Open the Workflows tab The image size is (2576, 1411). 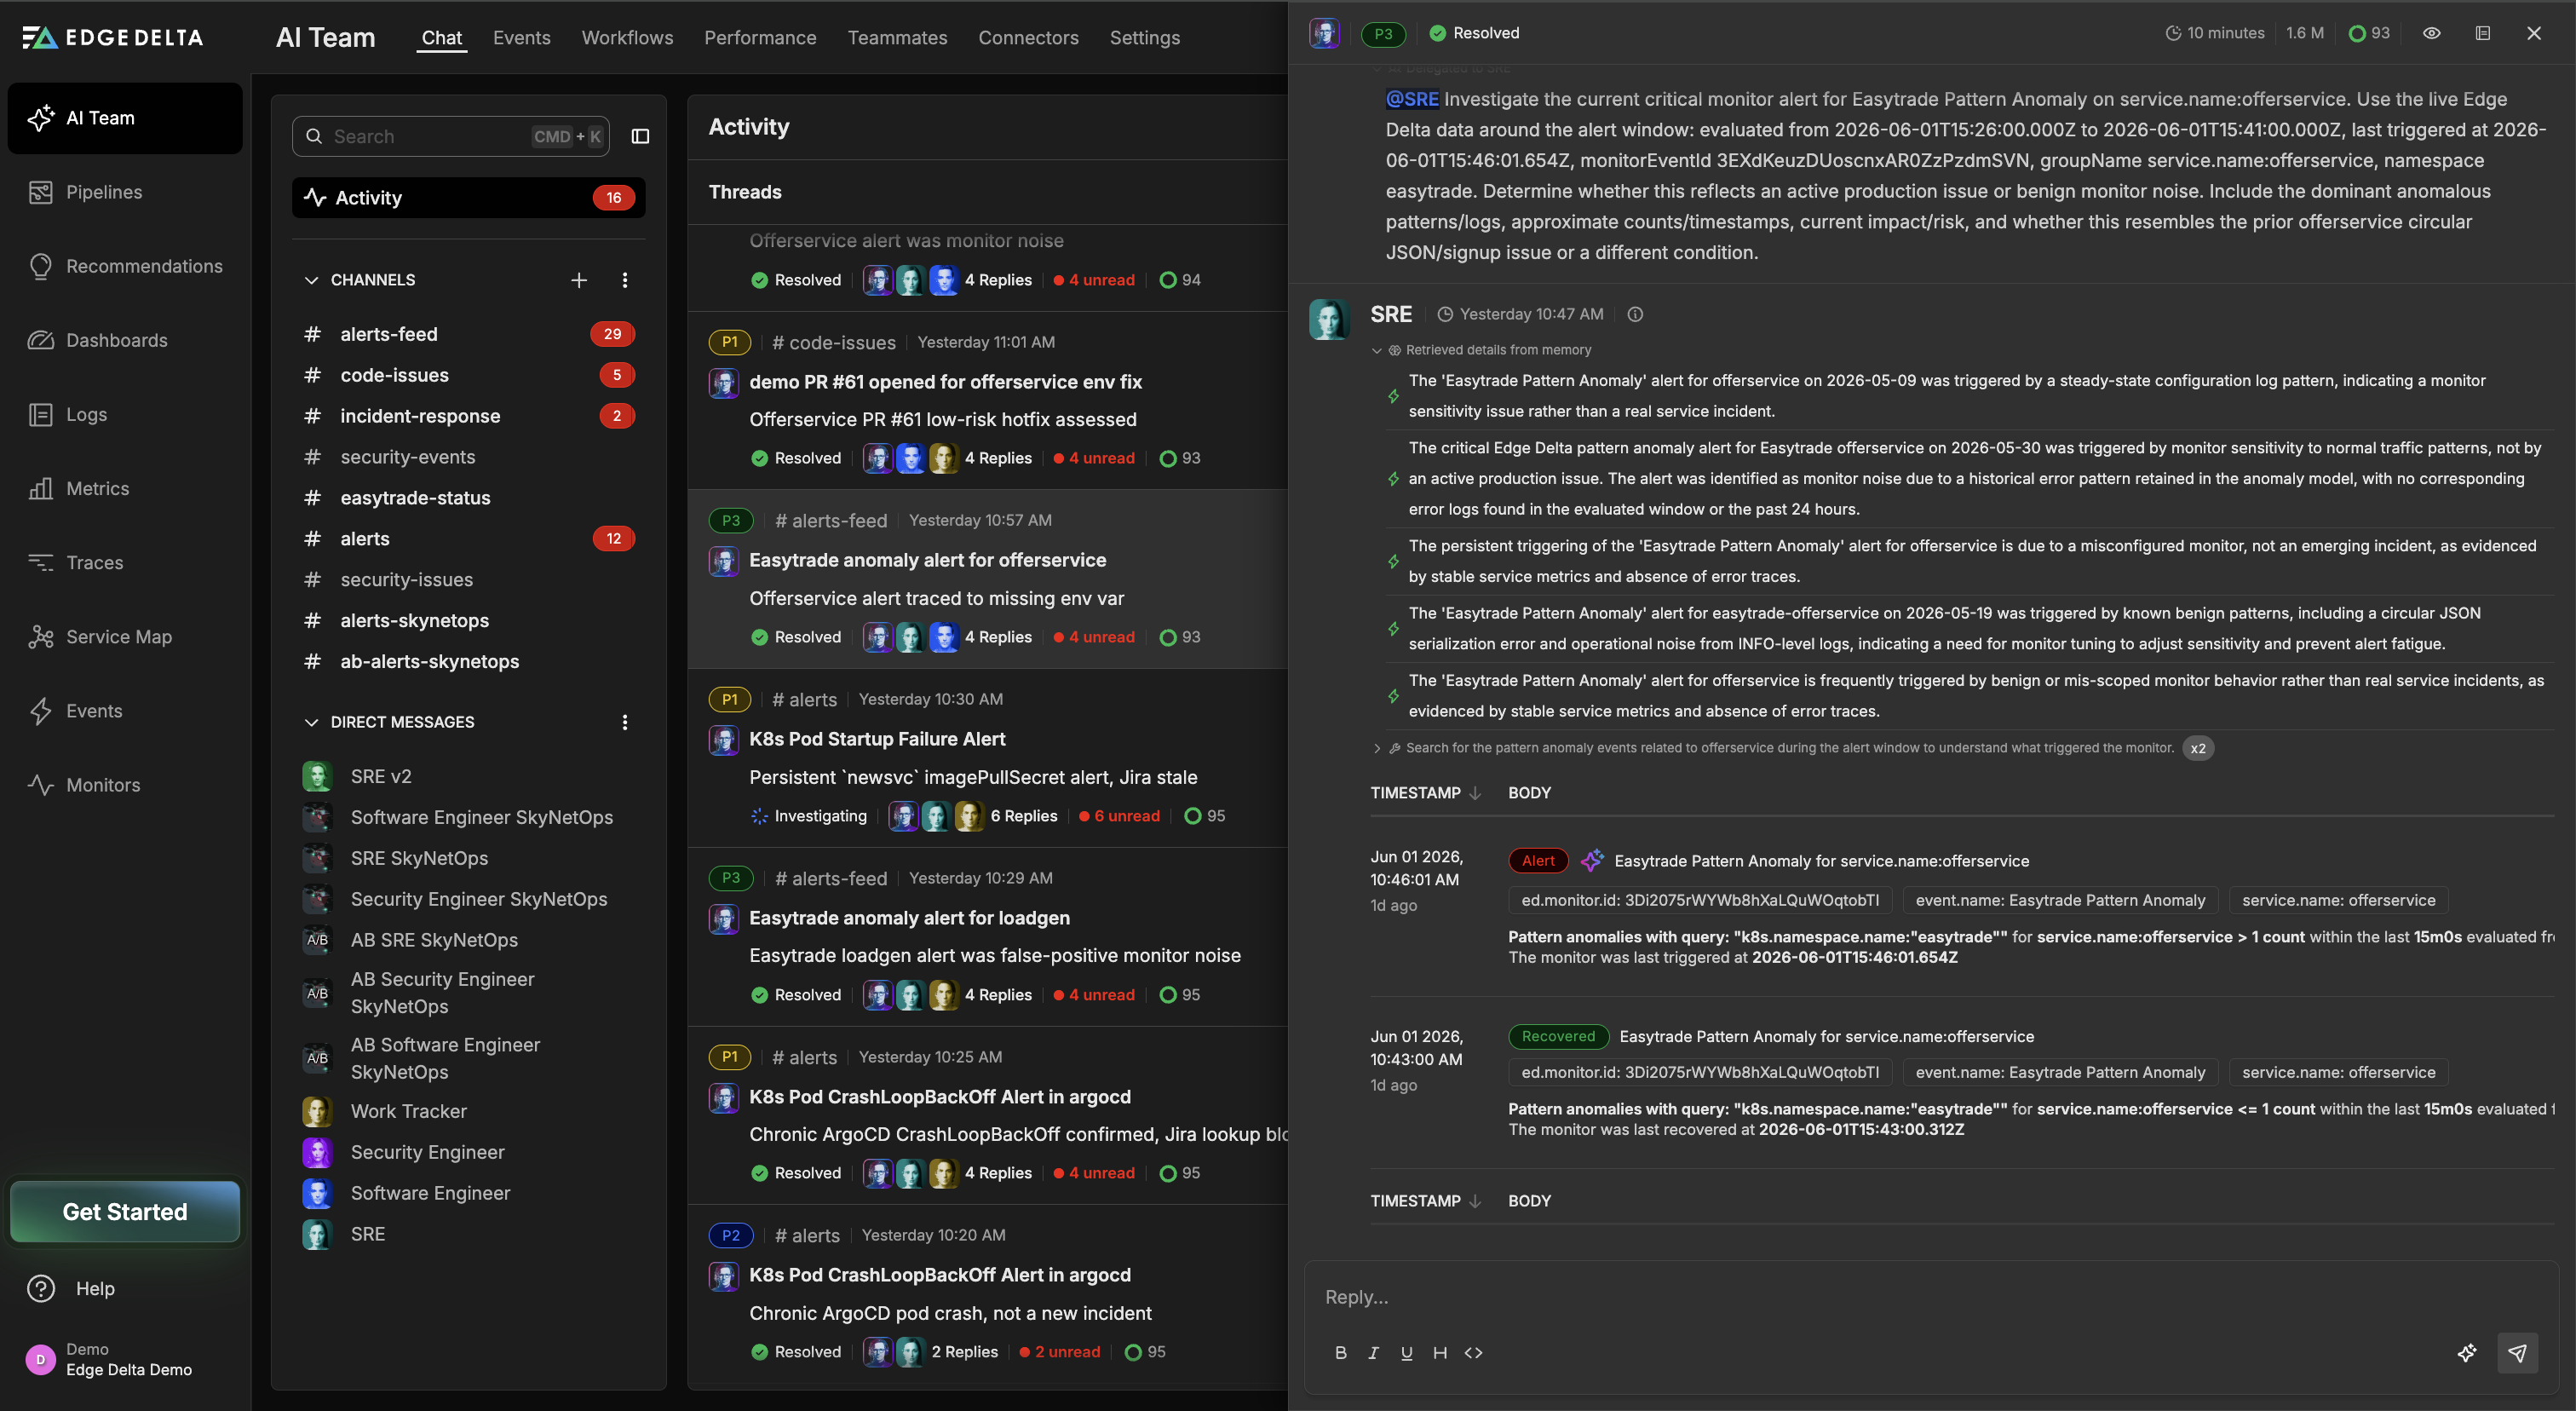point(627,38)
